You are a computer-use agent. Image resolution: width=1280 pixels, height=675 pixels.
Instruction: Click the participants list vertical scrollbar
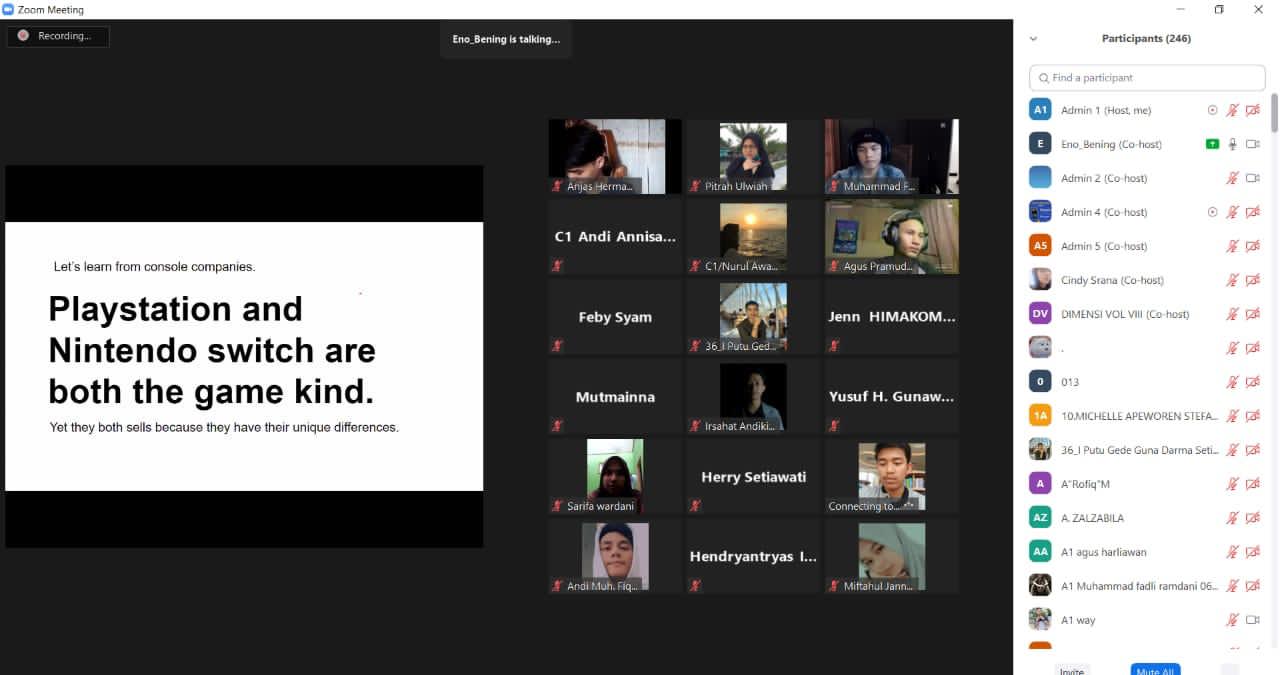point(1274,113)
